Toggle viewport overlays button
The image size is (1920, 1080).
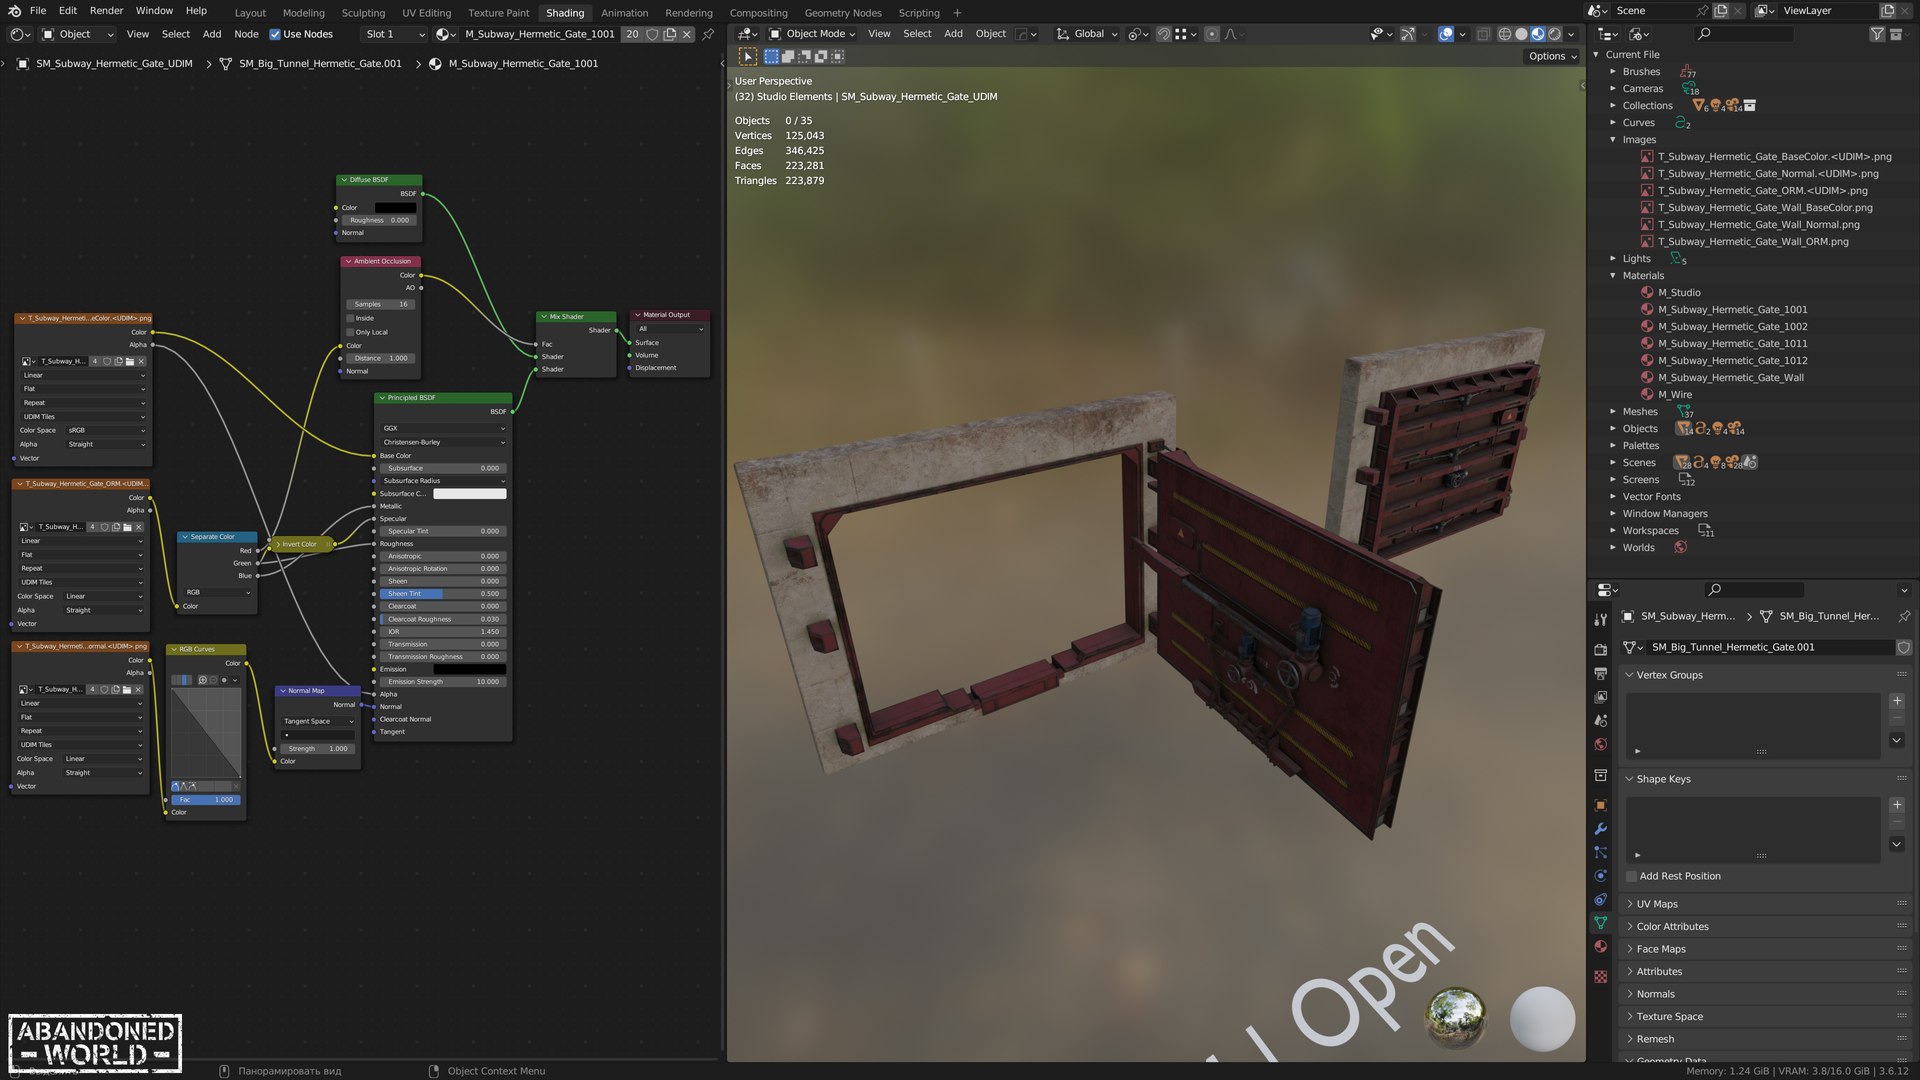click(x=1446, y=34)
